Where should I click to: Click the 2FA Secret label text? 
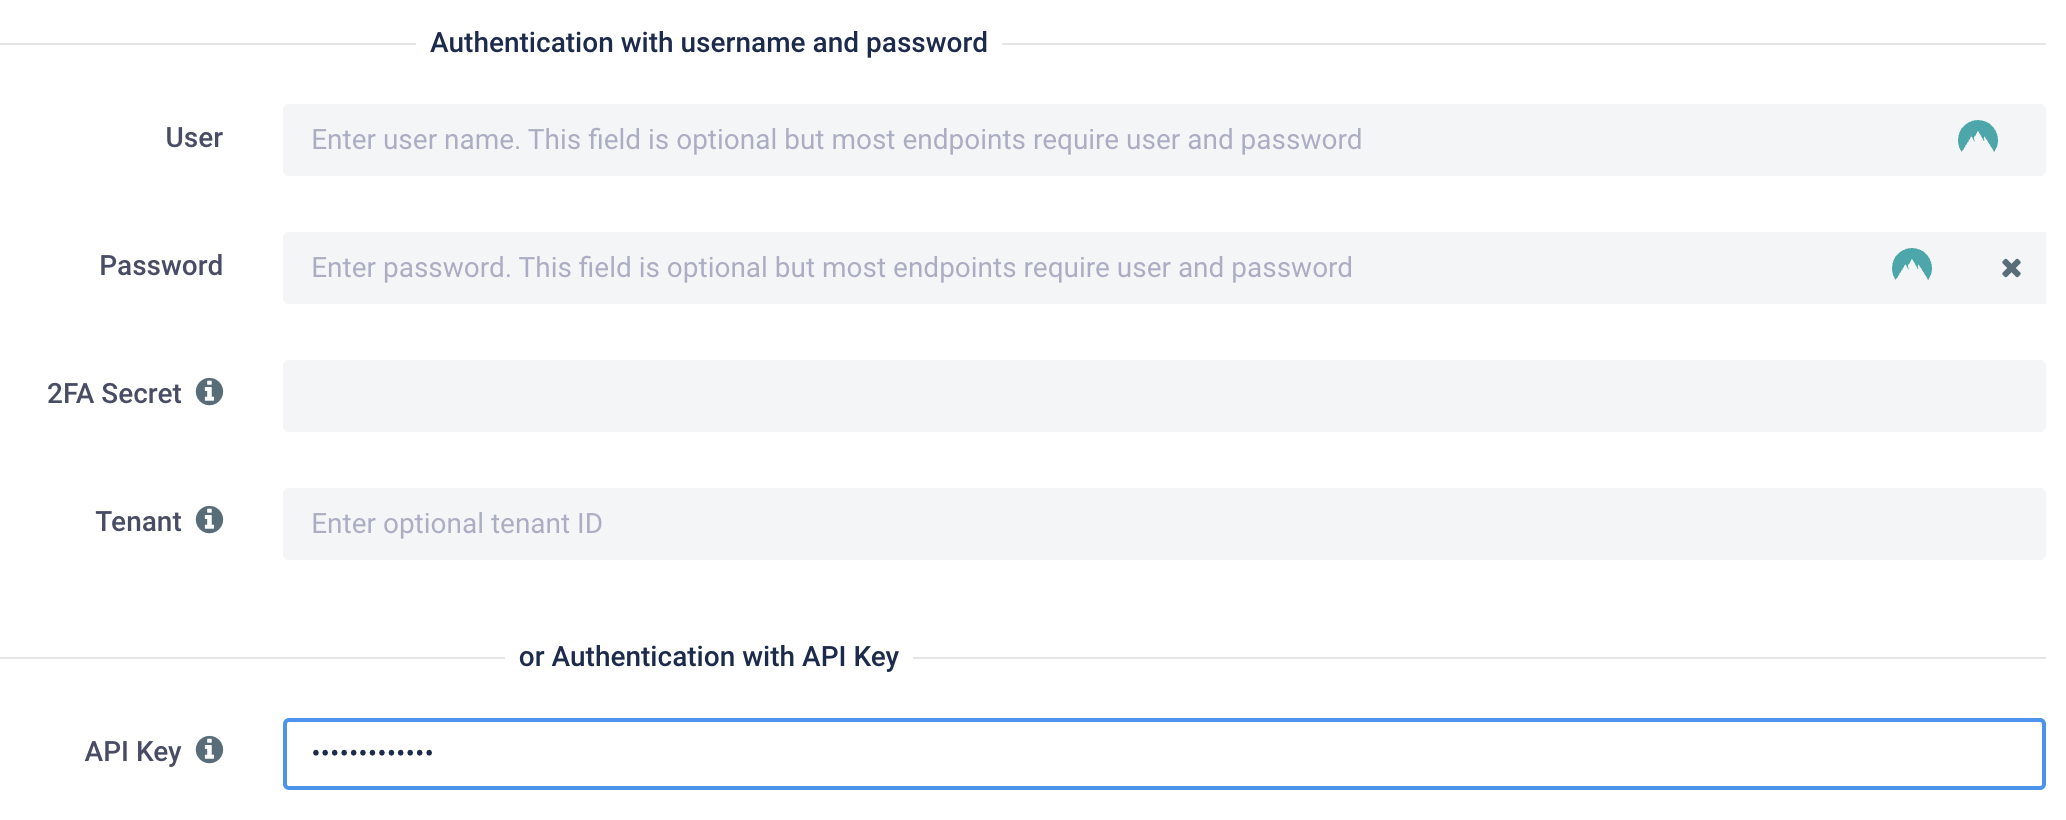(x=114, y=394)
